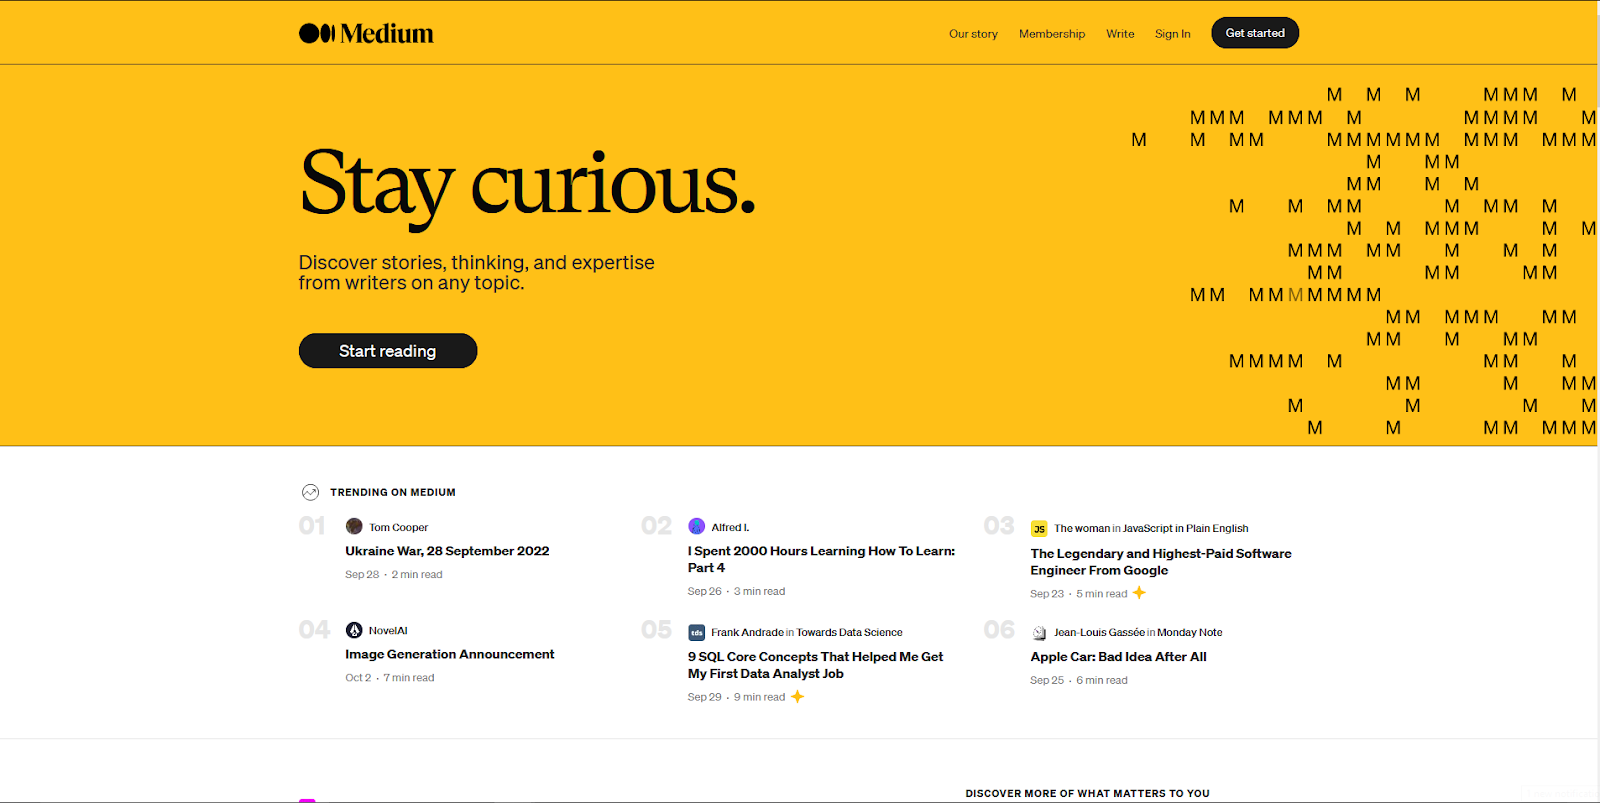This screenshot has height=803, width=1600.
Task: Click DISCOVER MORE OF WHAT MATTERS heading
Action: tap(1087, 793)
